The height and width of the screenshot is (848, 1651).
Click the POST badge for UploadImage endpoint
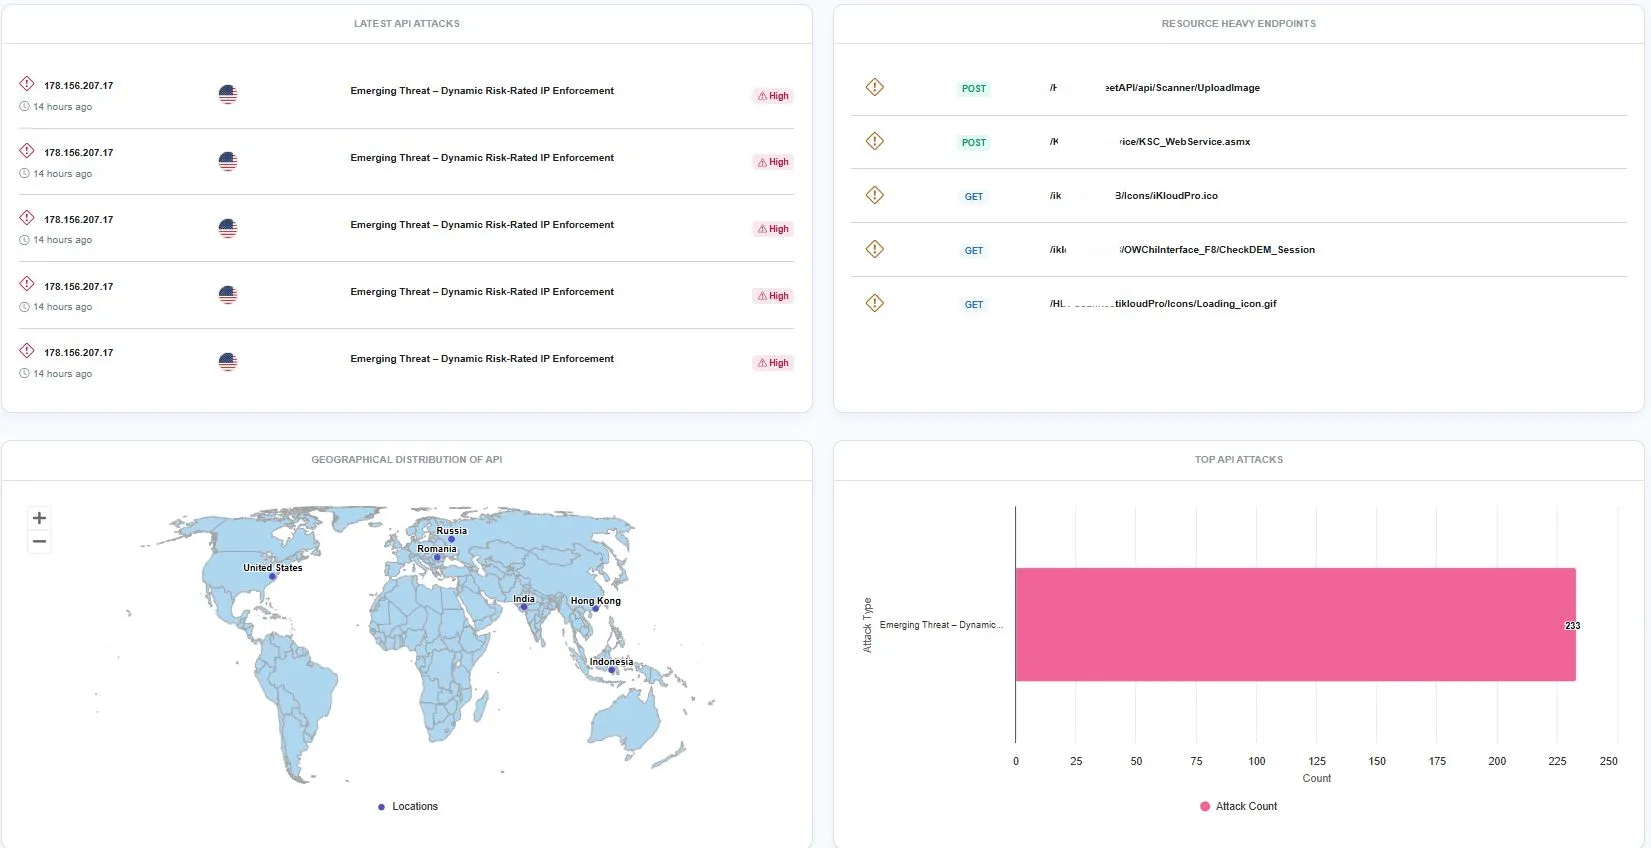(x=973, y=89)
